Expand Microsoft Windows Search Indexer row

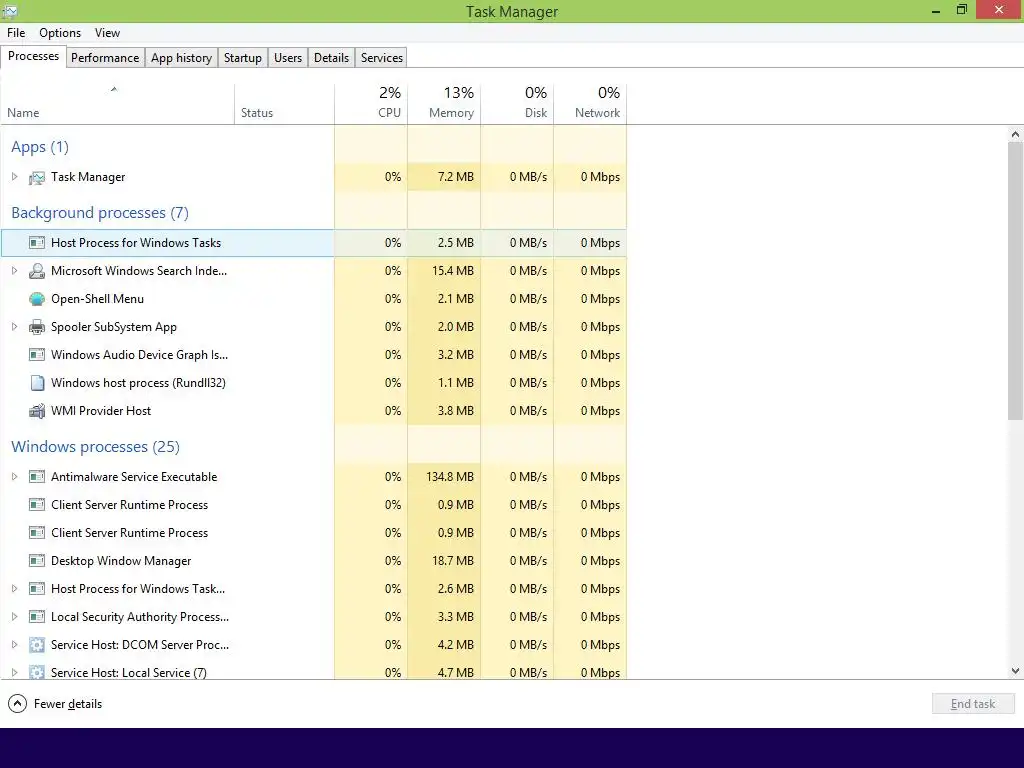click(14, 271)
